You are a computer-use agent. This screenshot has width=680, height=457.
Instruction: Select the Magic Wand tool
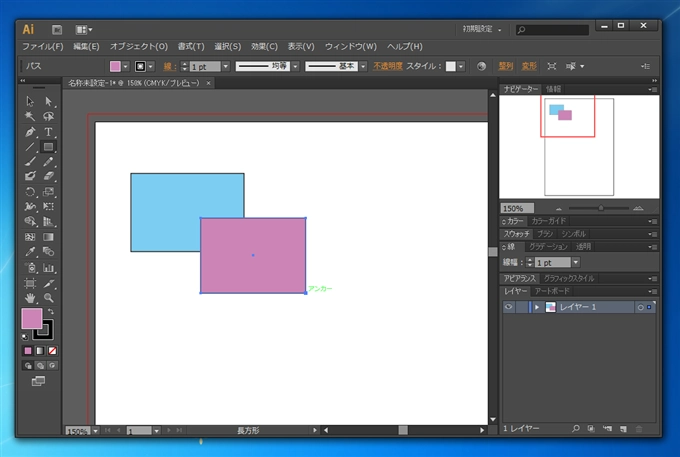(x=30, y=116)
